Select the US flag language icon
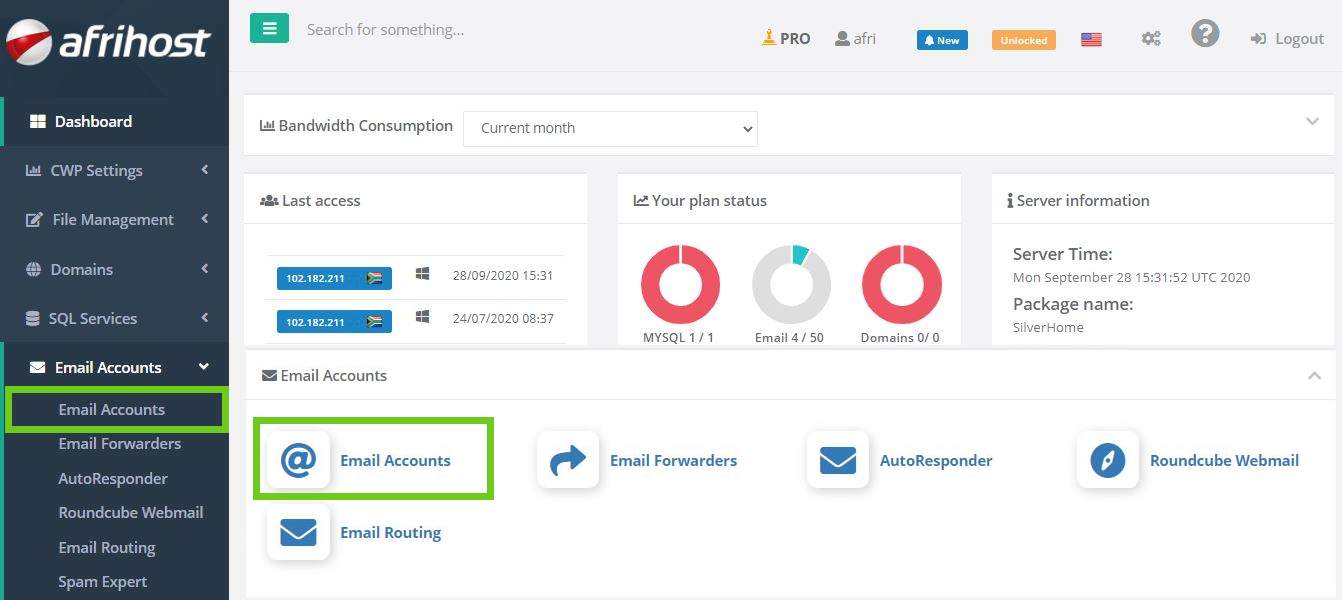 [x=1091, y=40]
